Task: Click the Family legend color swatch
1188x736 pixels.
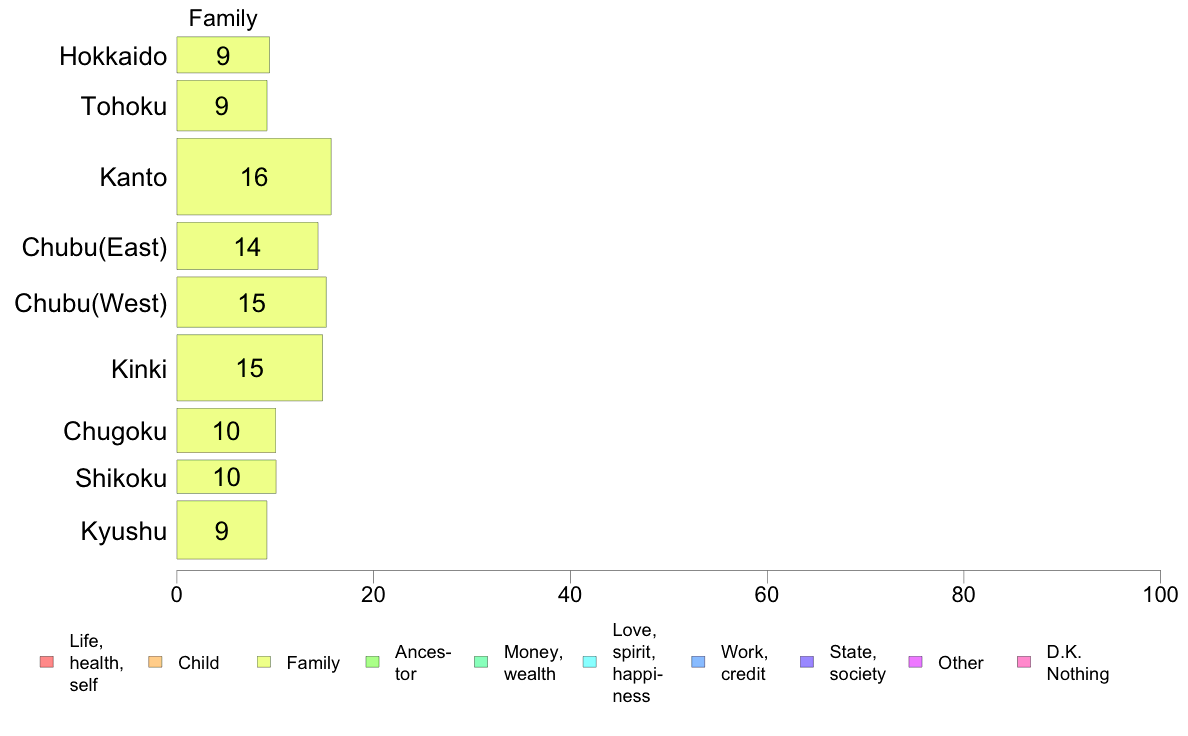Action: tap(264, 662)
